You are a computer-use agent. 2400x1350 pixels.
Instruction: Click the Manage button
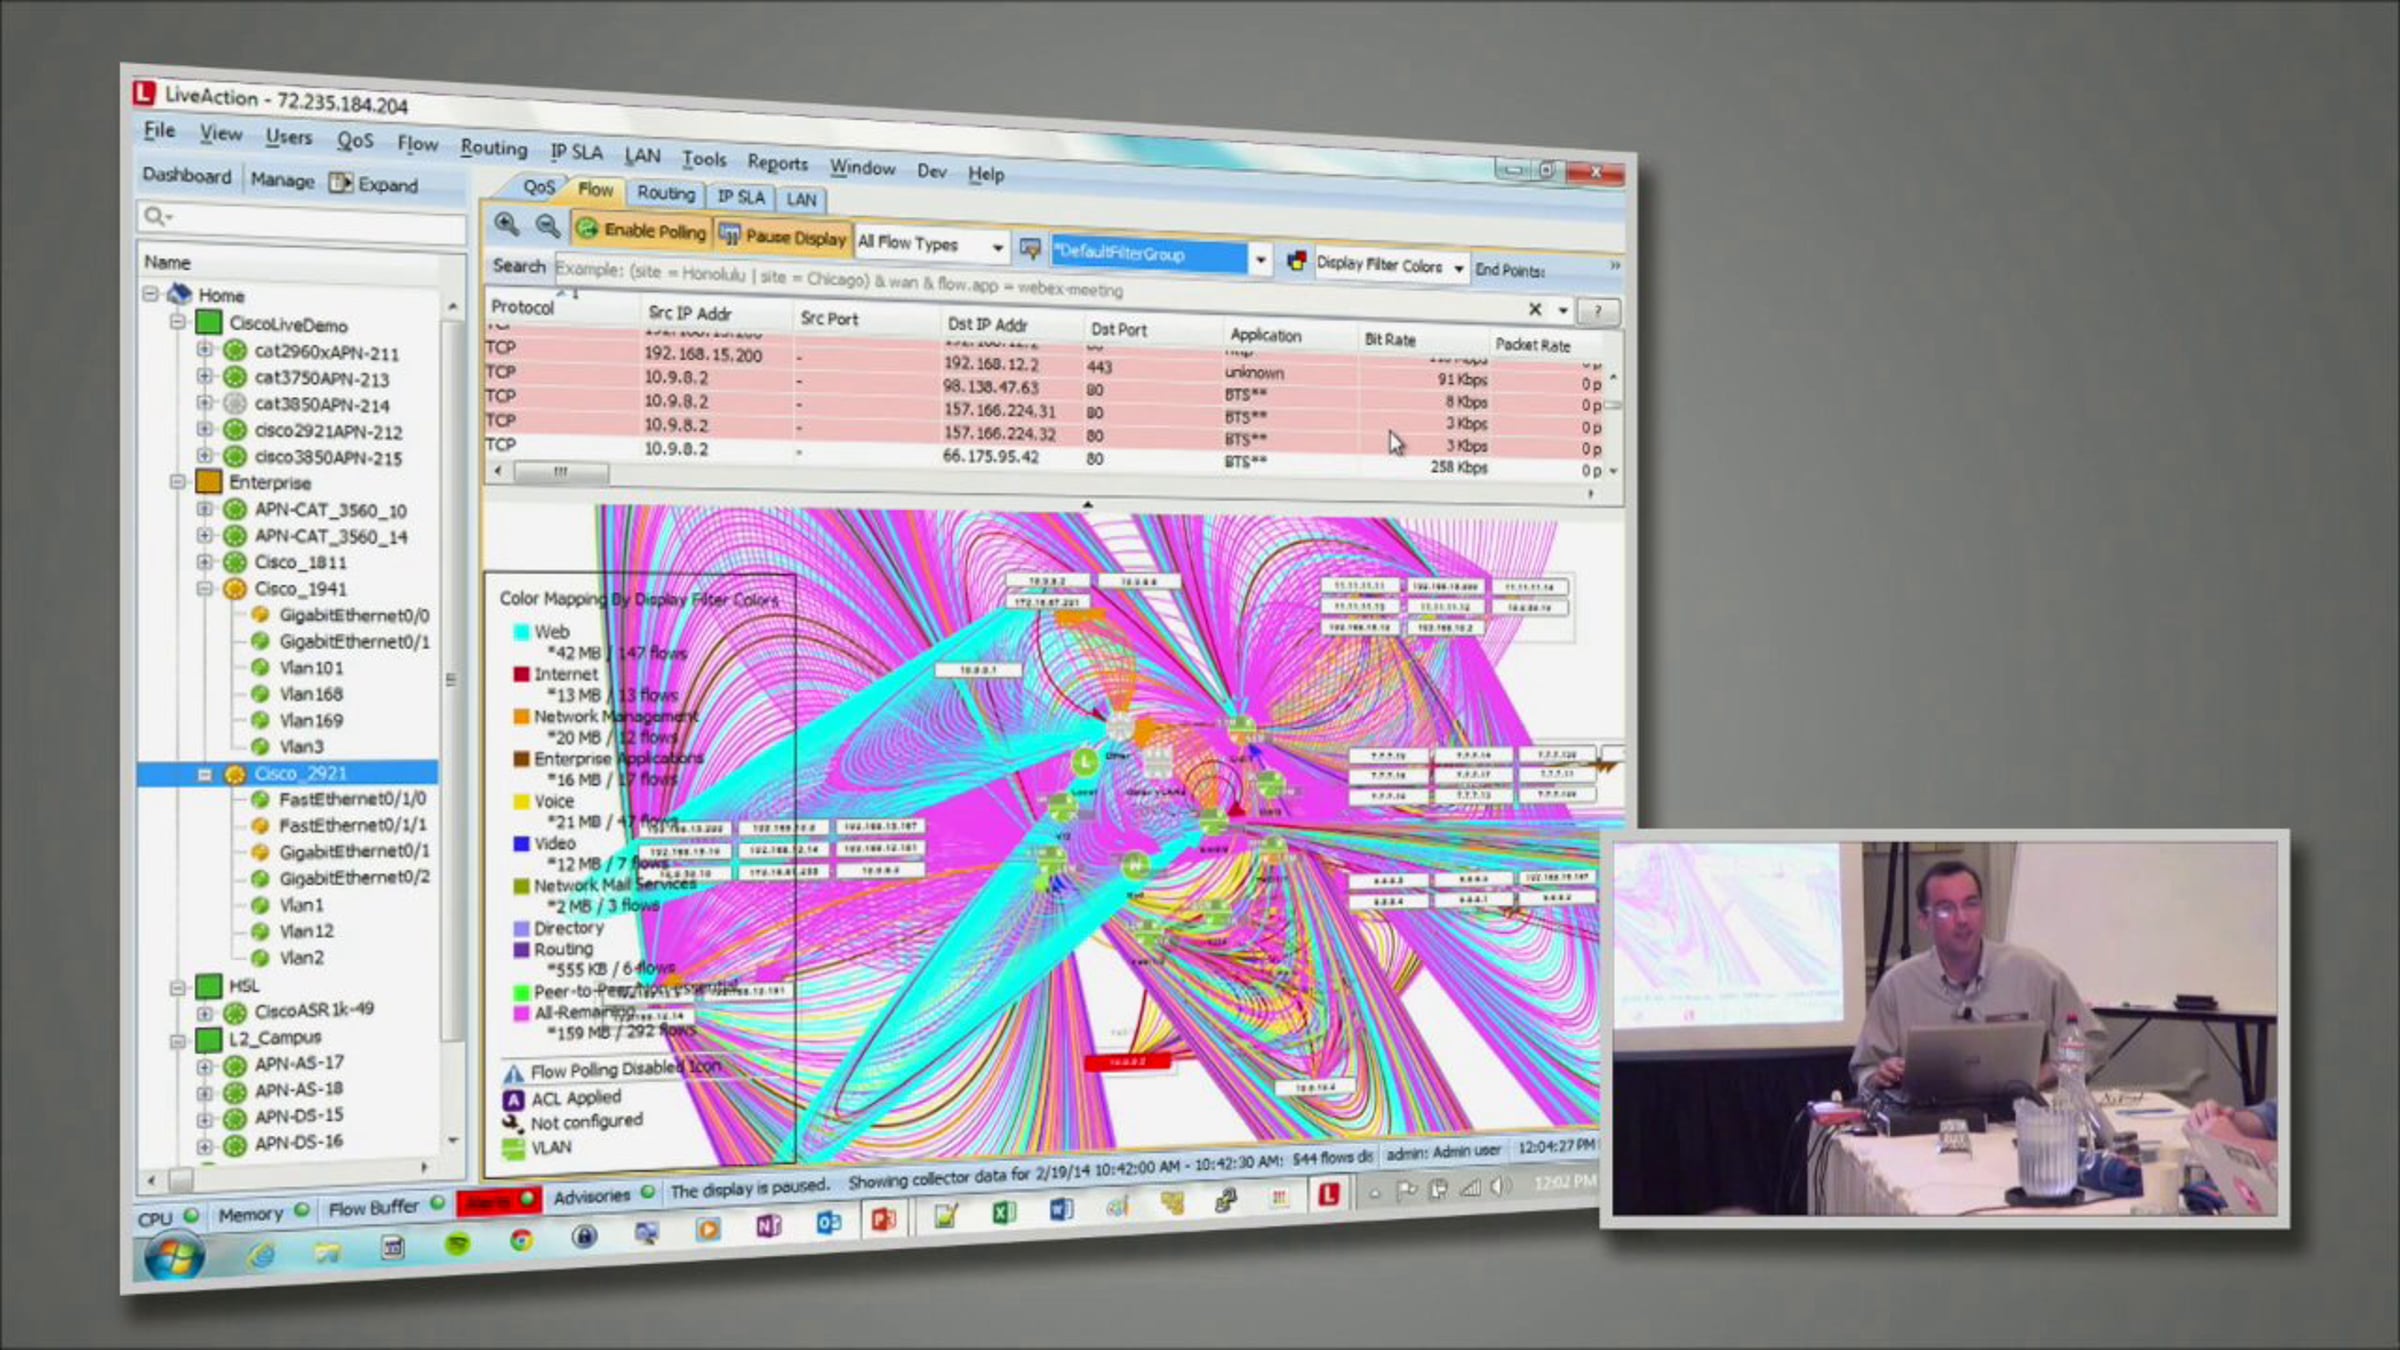tap(282, 180)
